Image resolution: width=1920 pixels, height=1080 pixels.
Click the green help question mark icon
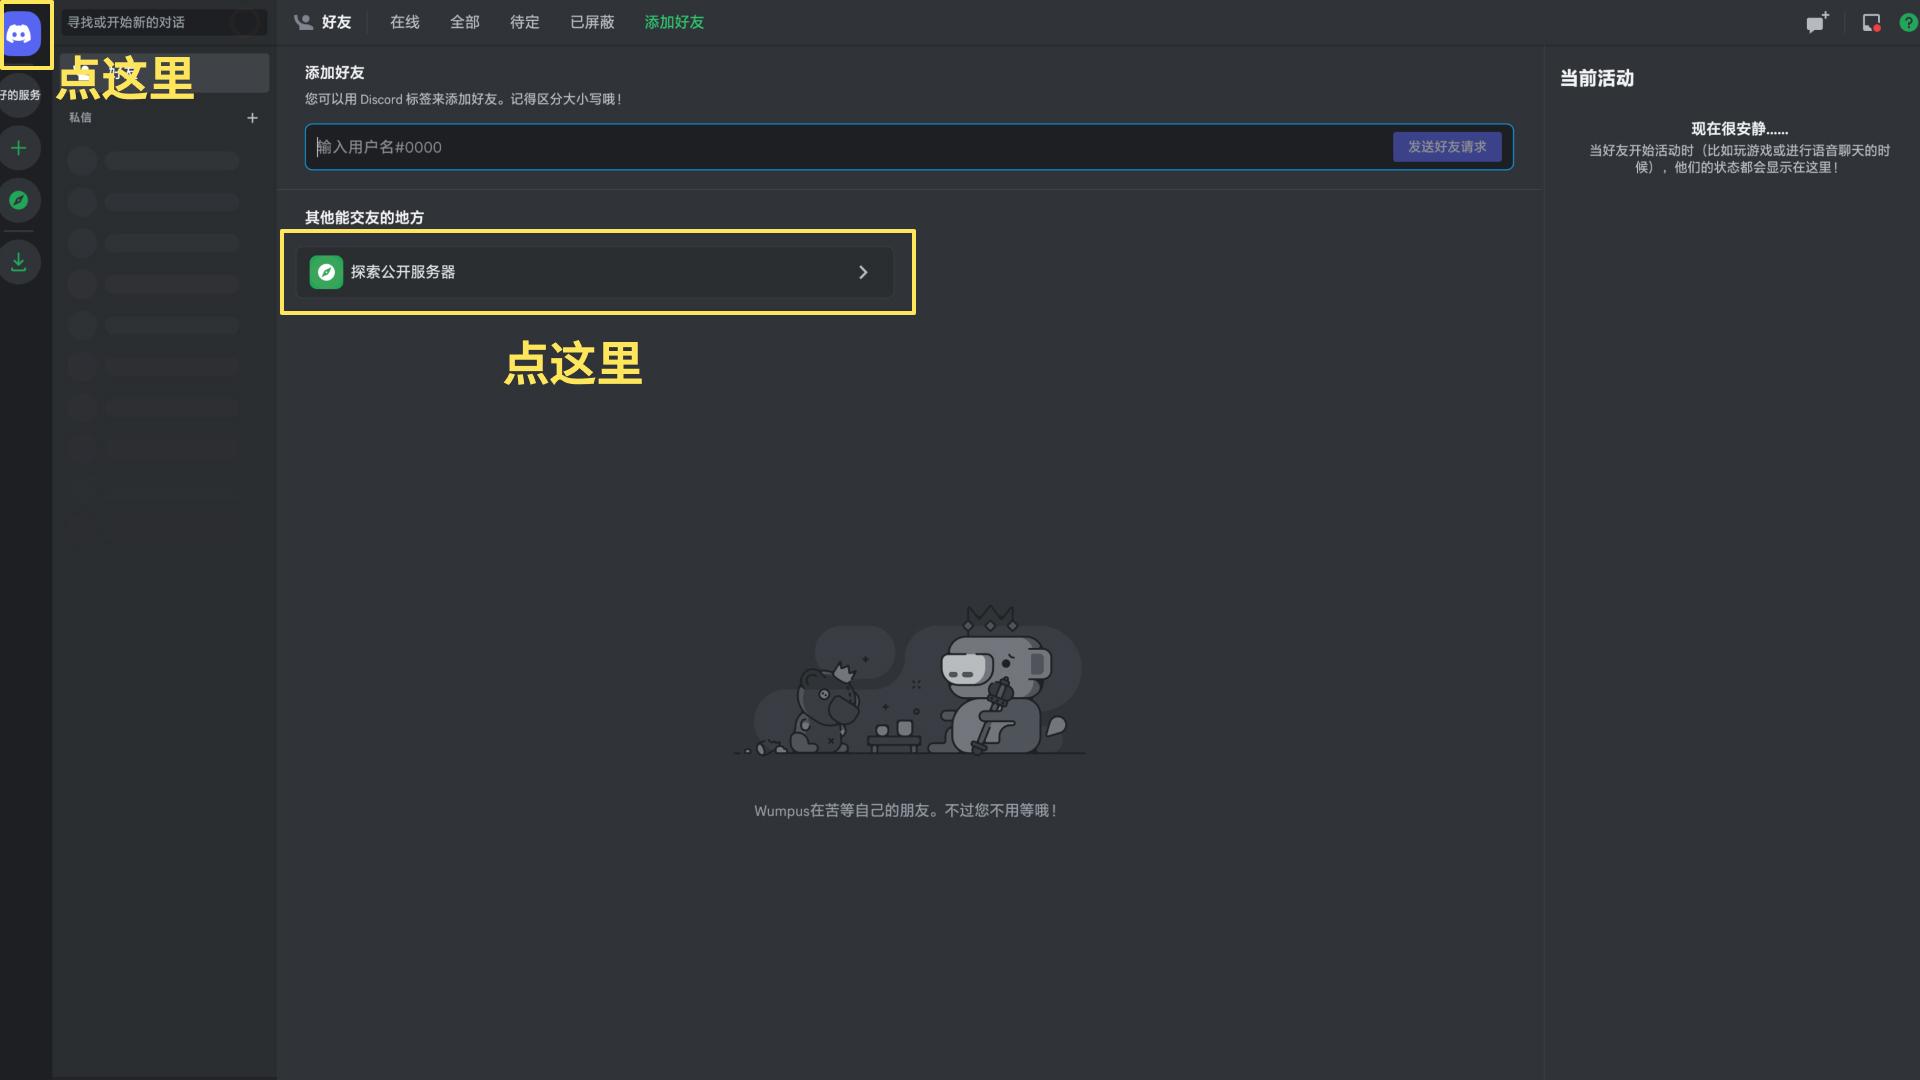pos(1908,23)
